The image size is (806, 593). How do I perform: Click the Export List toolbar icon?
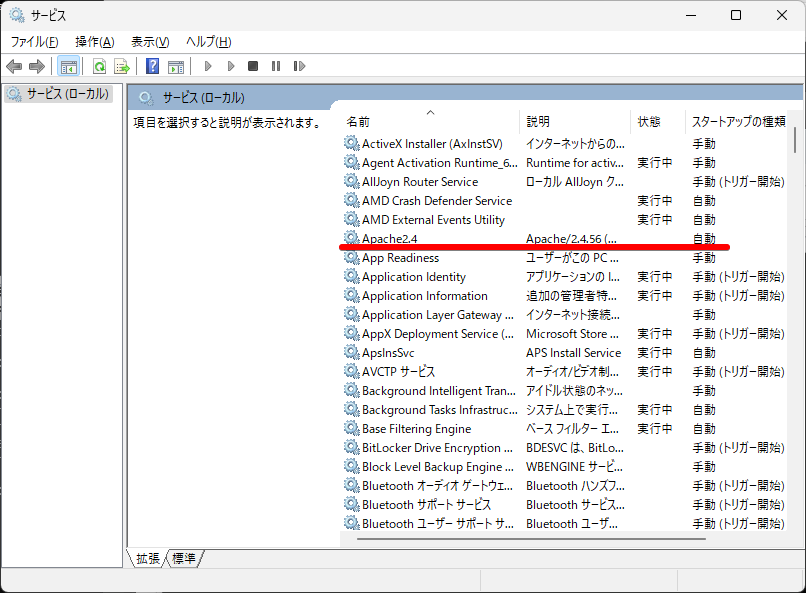pos(122,66)
